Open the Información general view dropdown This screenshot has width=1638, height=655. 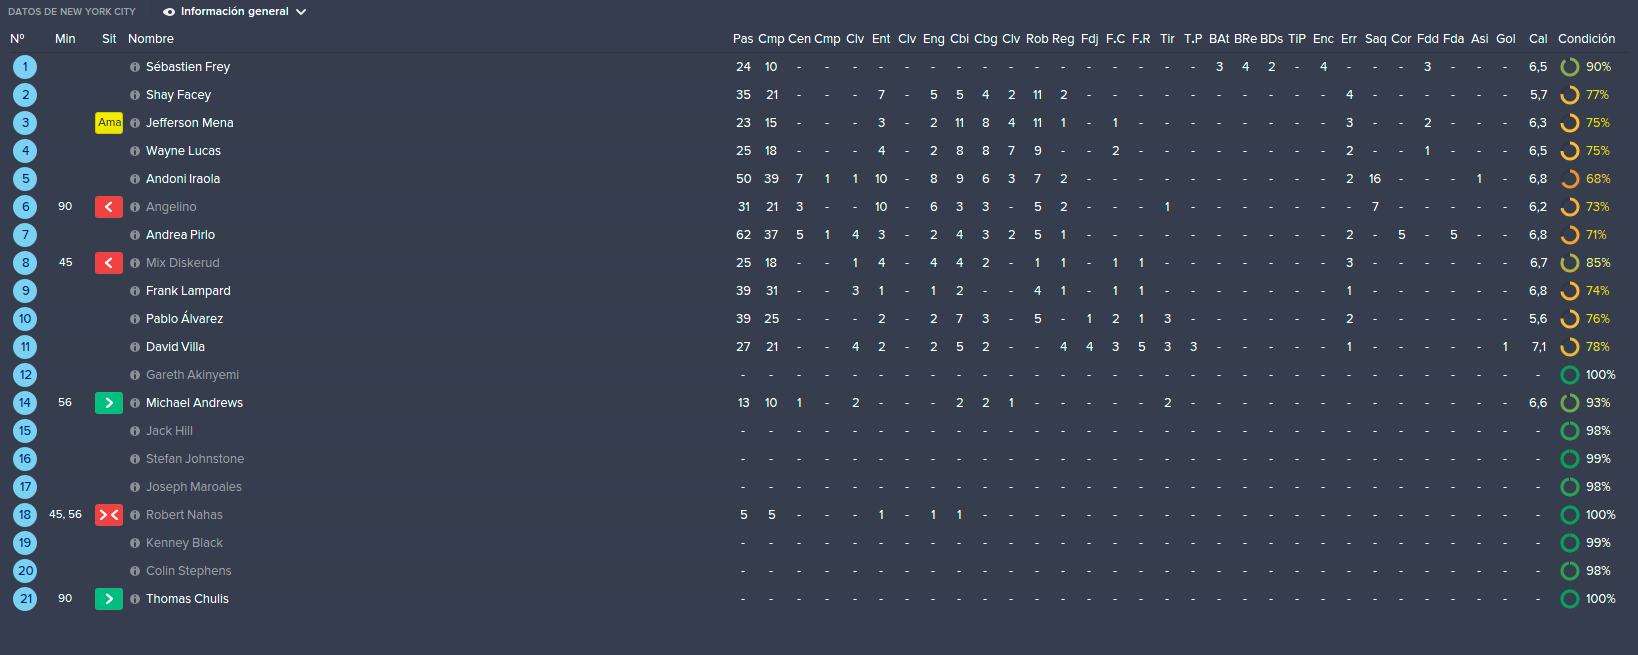click(x=235, y=12)
